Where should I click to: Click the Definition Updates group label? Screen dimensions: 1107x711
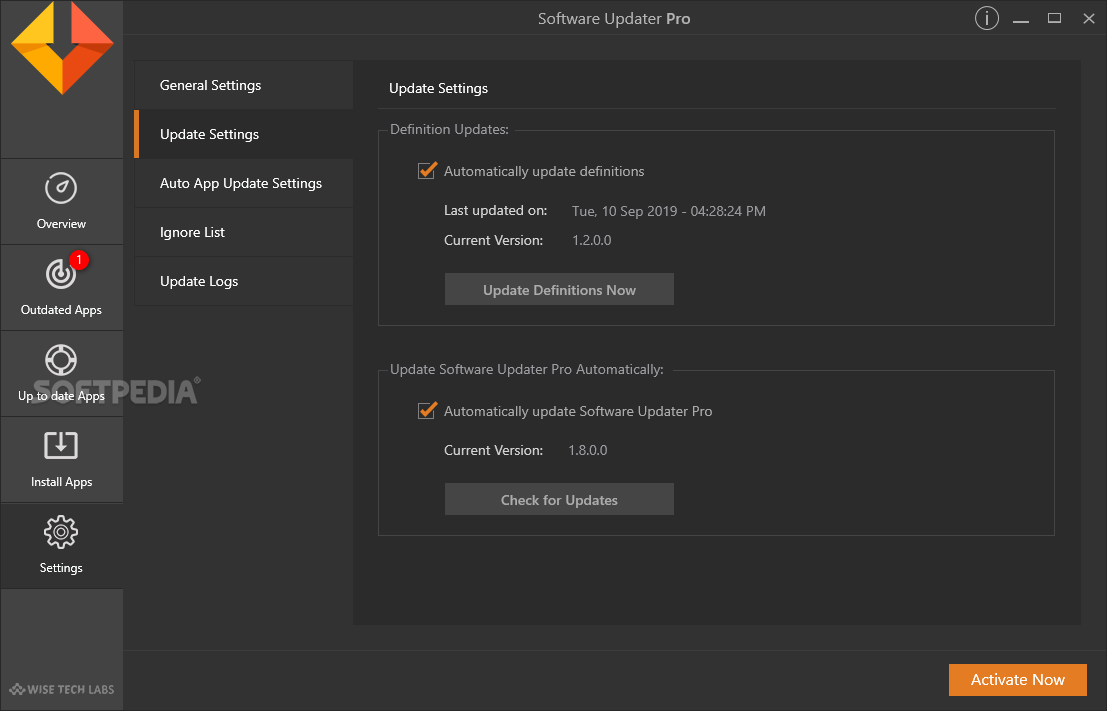click(449, 129)
